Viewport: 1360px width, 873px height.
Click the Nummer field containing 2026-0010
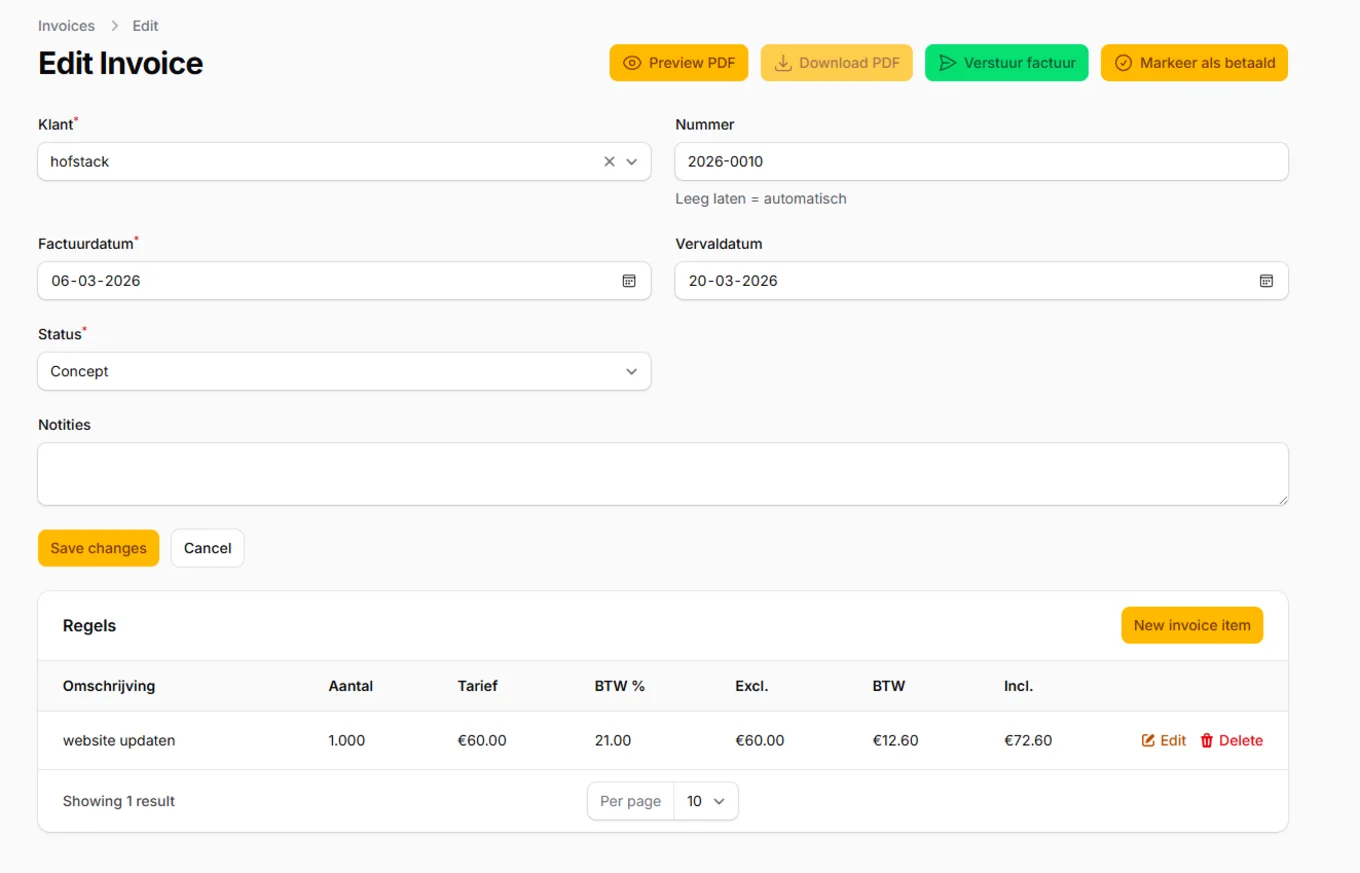pos(981,161)
